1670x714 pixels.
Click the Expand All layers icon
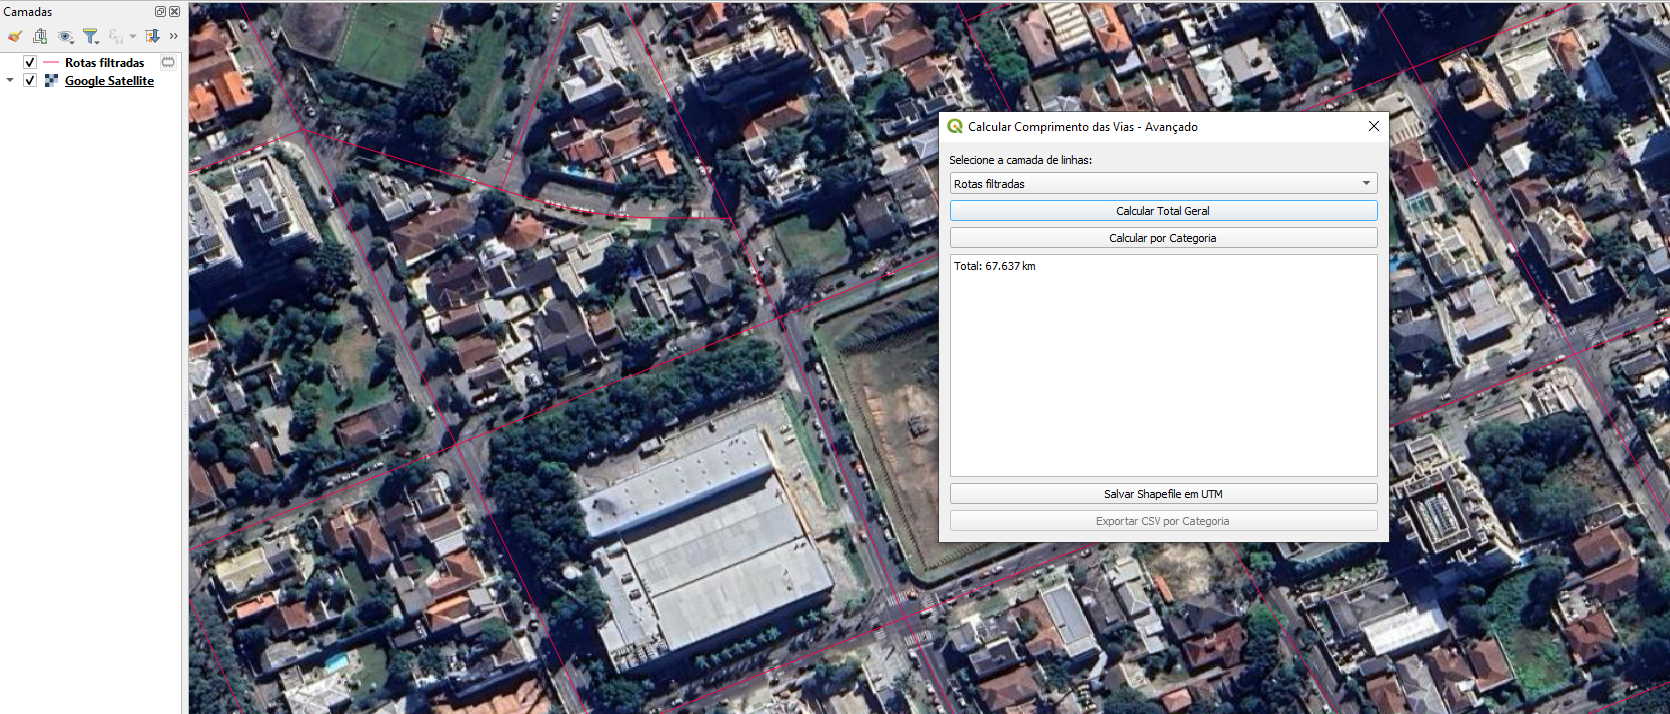(152, 36)
